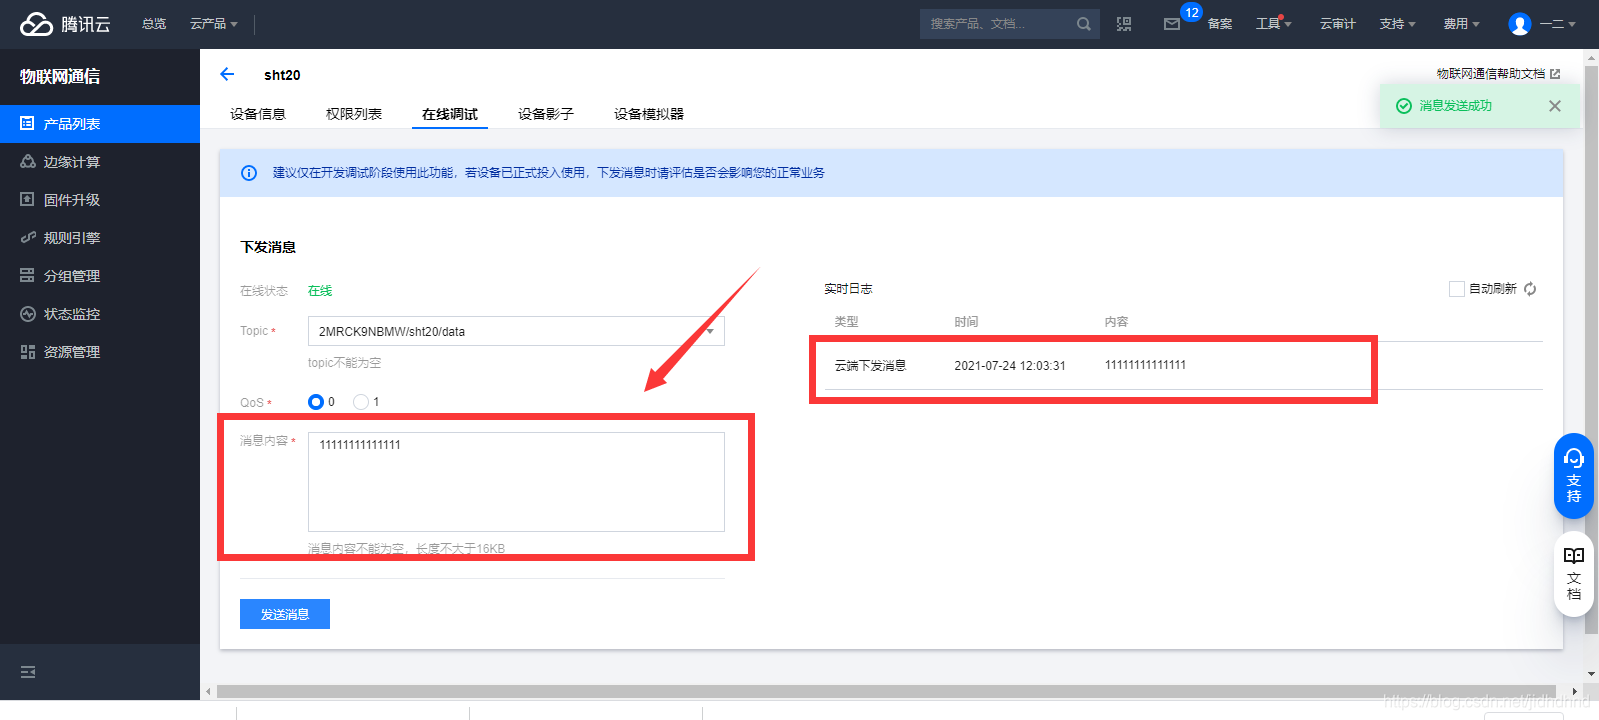Collapse the sidebar with bottom menu icon
Screen dimensions: 1599x720
pos(28,672)
